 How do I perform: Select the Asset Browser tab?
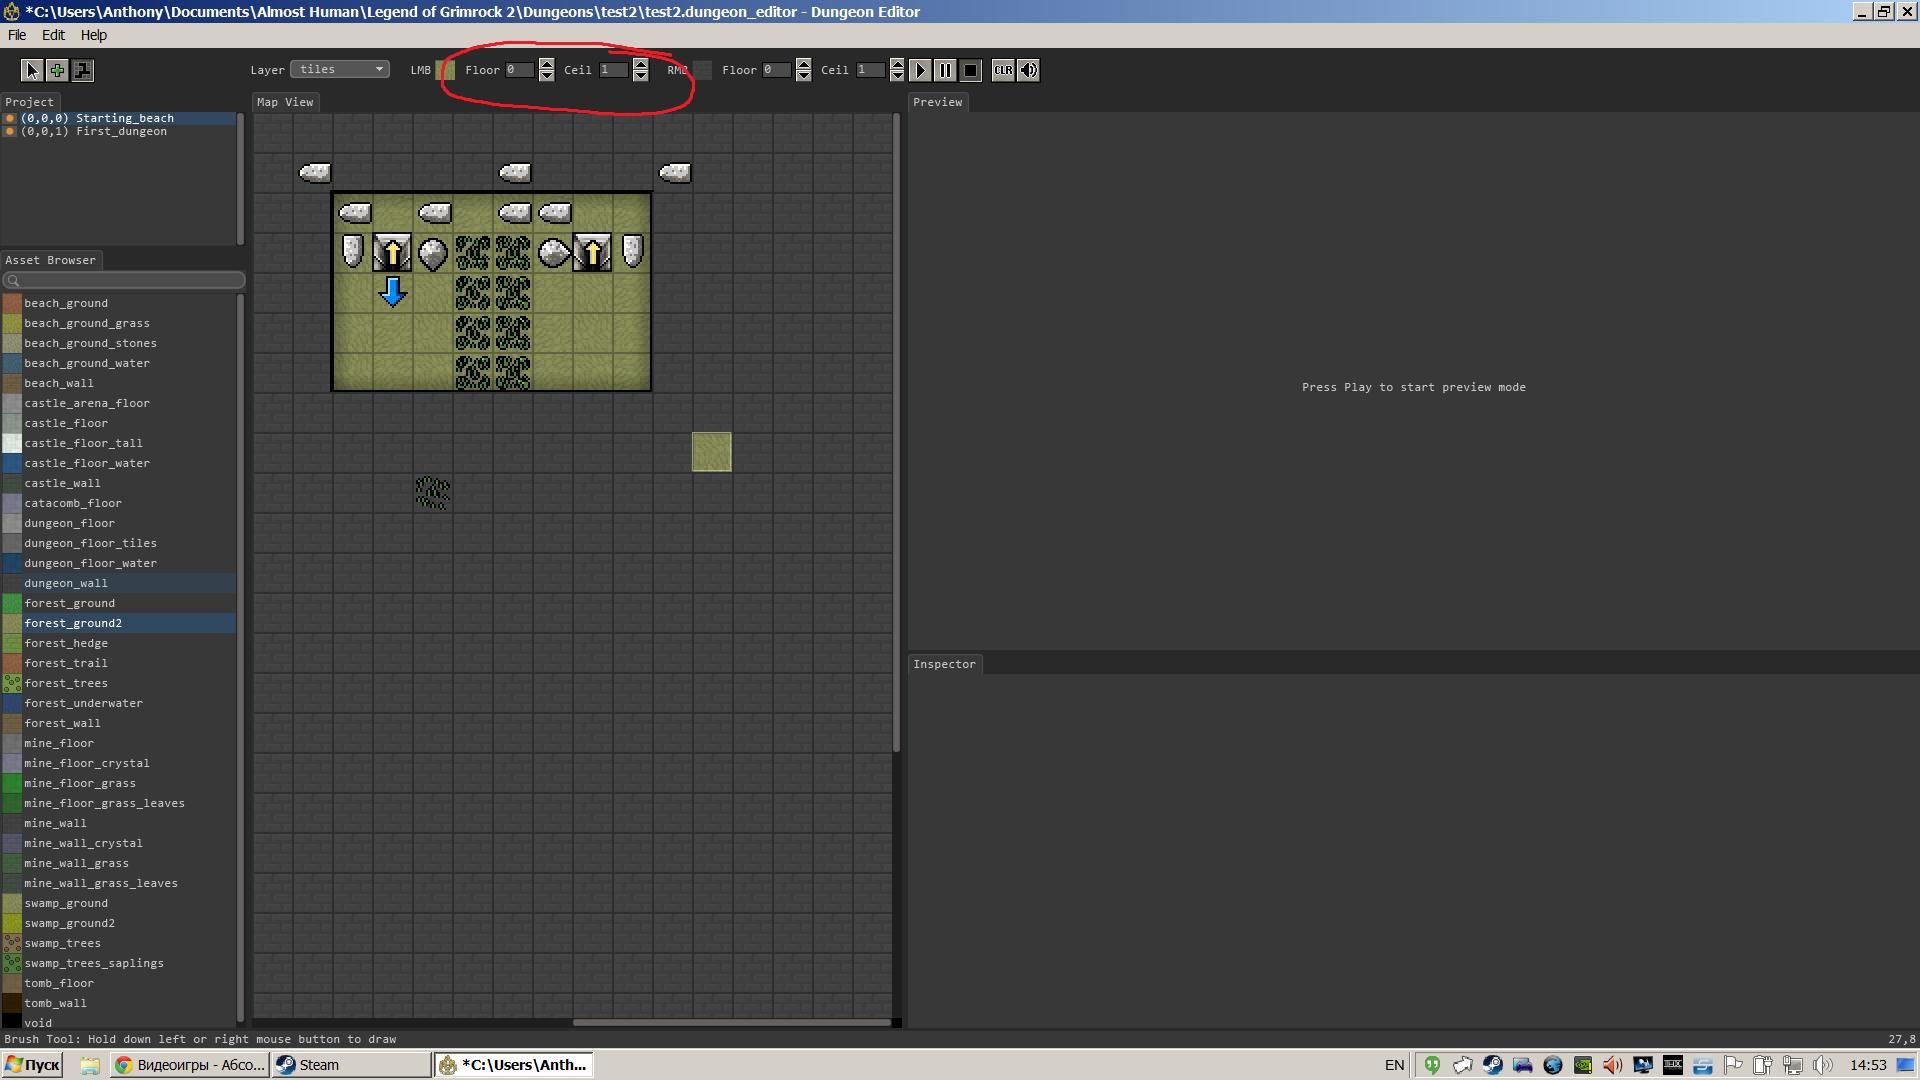pyautogui.click(x=51, y=260)
